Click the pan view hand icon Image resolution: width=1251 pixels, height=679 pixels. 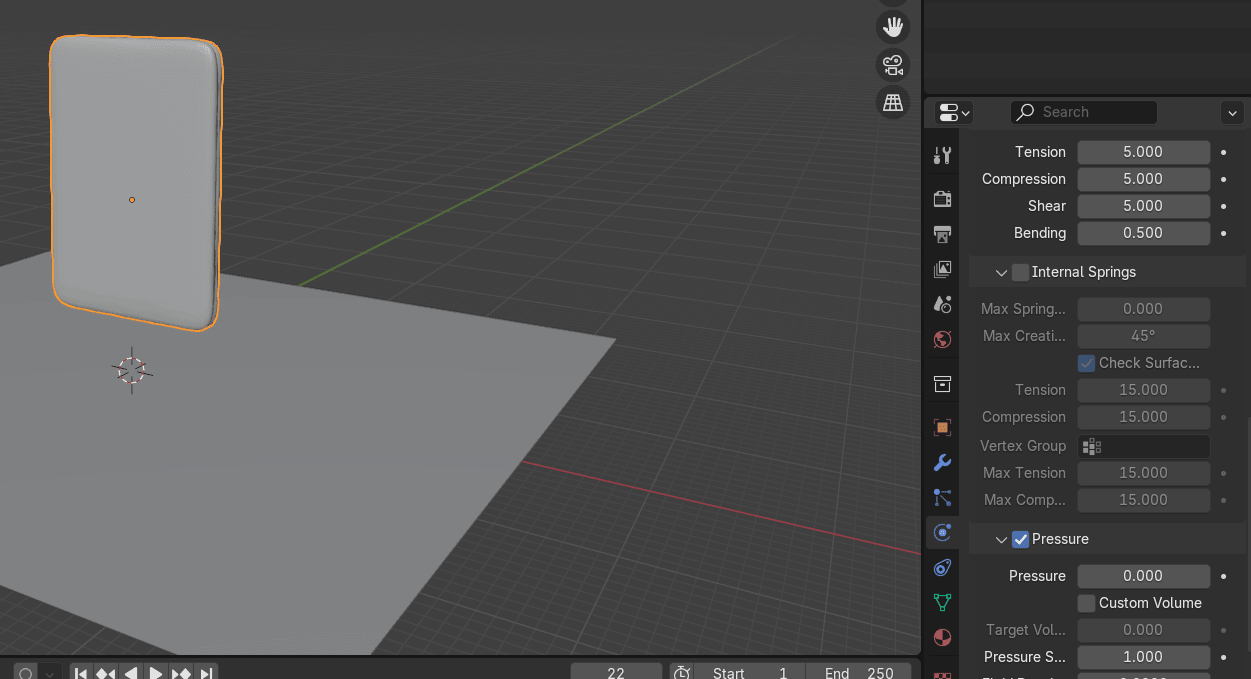coord(893,27)
